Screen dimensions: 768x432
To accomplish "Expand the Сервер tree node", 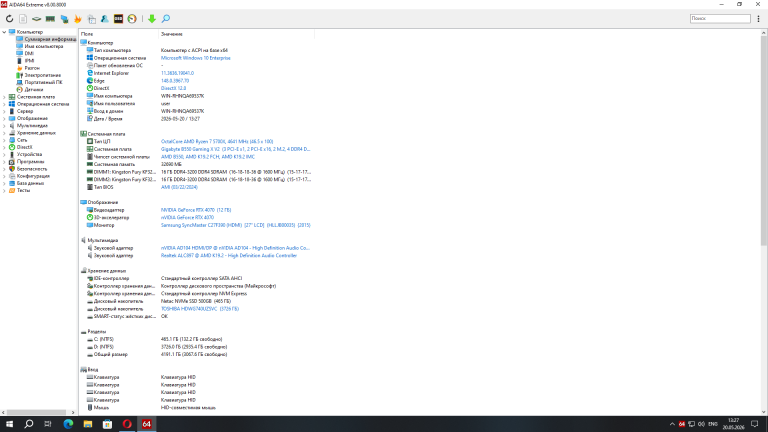I will [x=4, y=111].
